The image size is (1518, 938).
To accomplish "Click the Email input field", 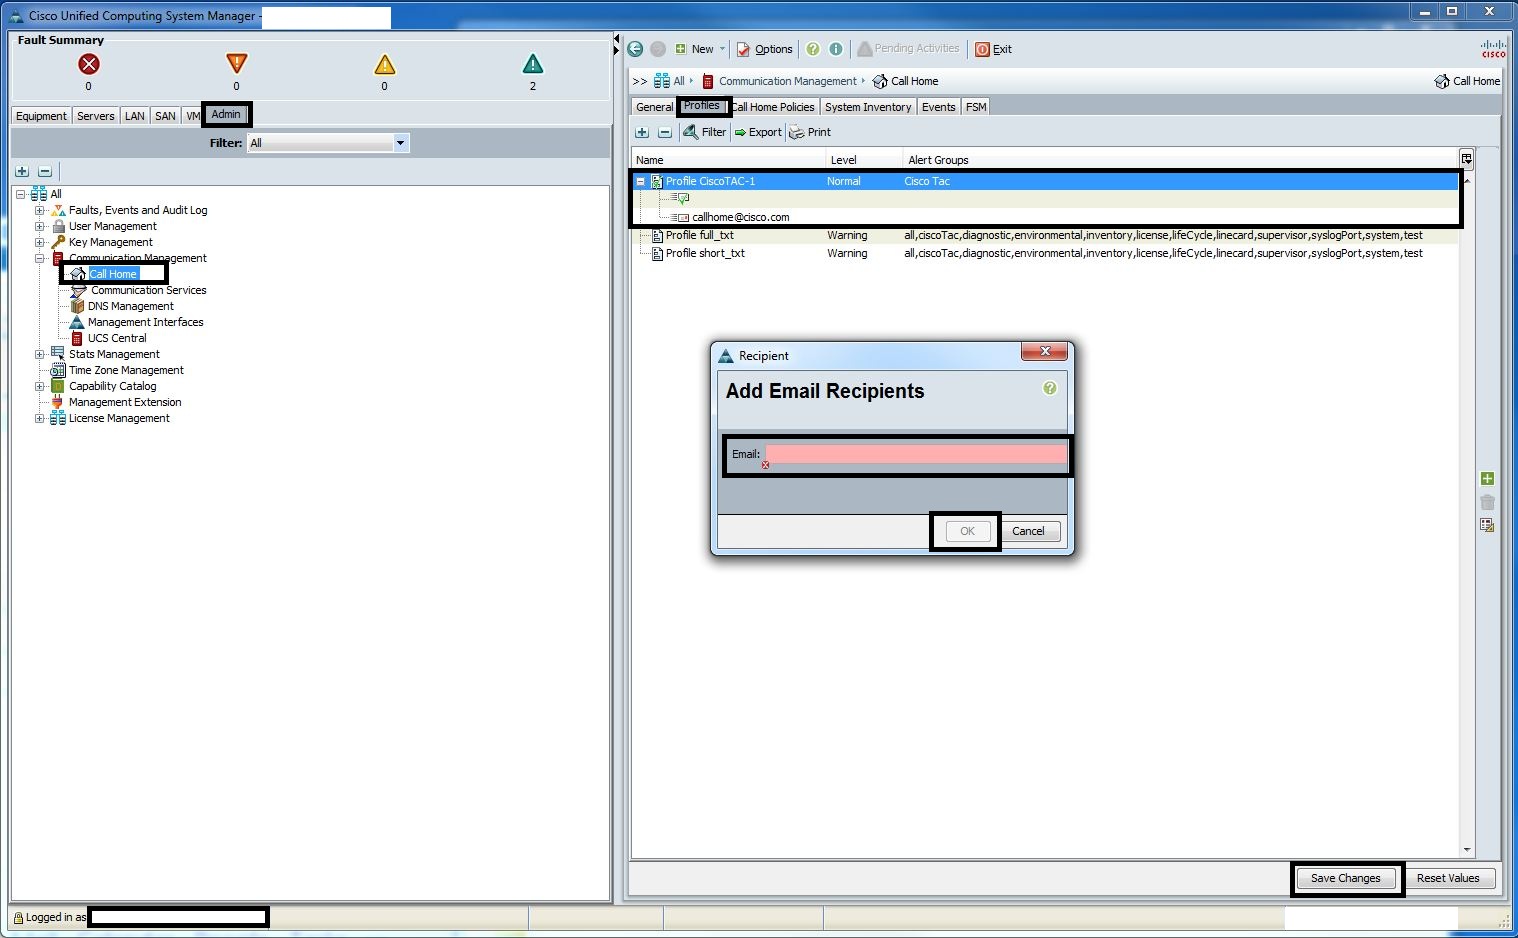I will coord(915,454).
